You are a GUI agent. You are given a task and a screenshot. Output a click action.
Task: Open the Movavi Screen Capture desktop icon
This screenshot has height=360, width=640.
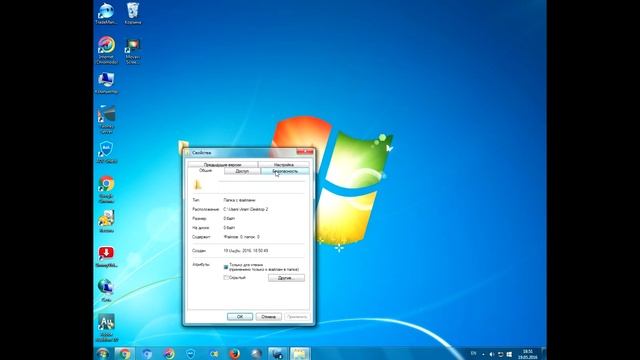[133, 51]
